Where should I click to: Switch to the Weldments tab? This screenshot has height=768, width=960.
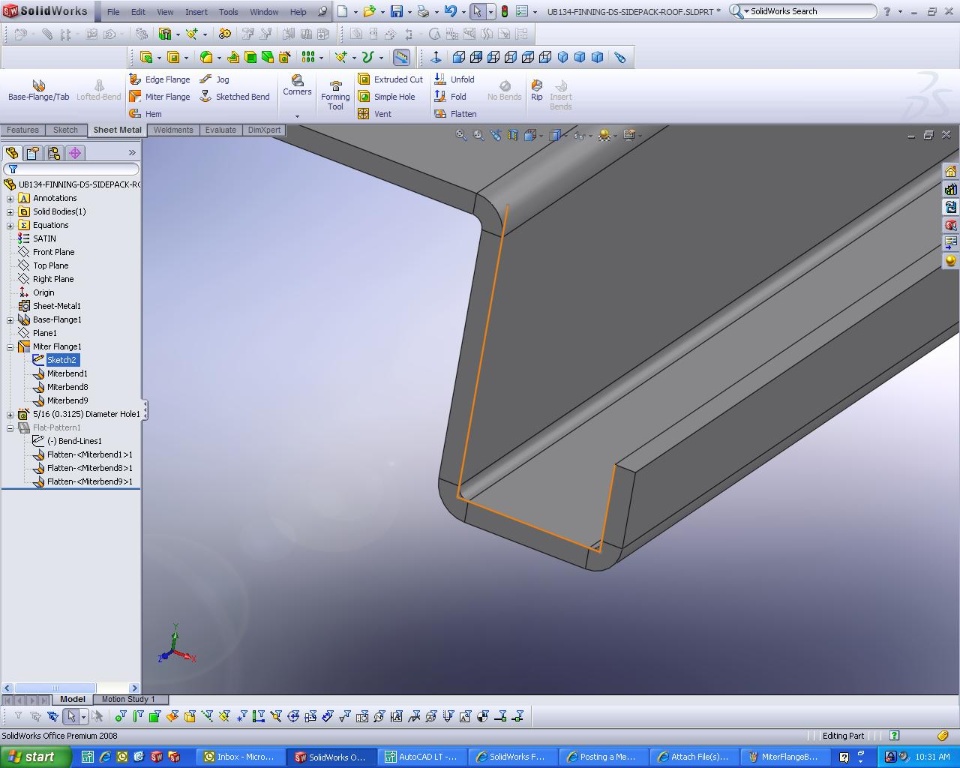173,130
